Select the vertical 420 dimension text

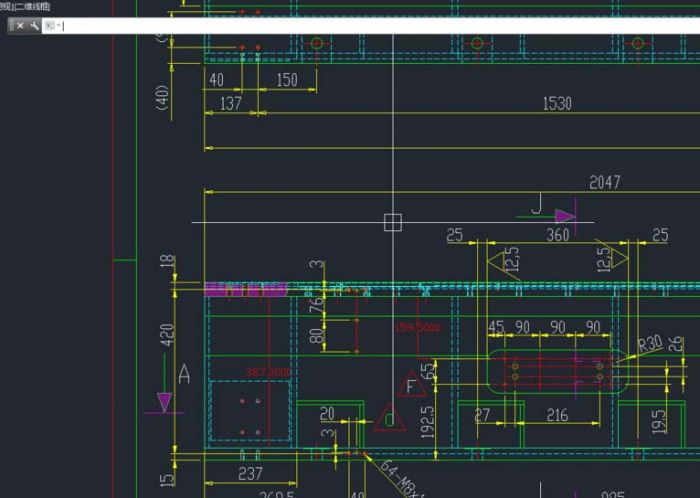click(167, 333)
